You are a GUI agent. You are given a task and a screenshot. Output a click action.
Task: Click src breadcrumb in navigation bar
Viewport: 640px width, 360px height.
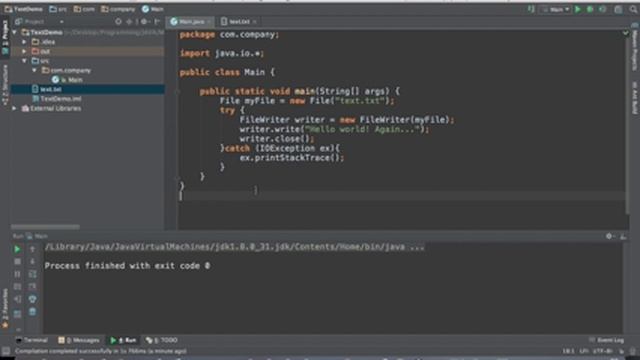58,9
